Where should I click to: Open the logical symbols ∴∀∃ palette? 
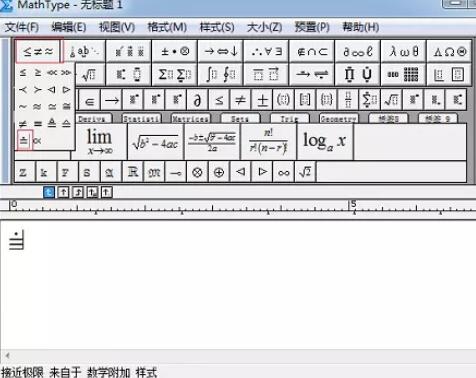(266, 51)
